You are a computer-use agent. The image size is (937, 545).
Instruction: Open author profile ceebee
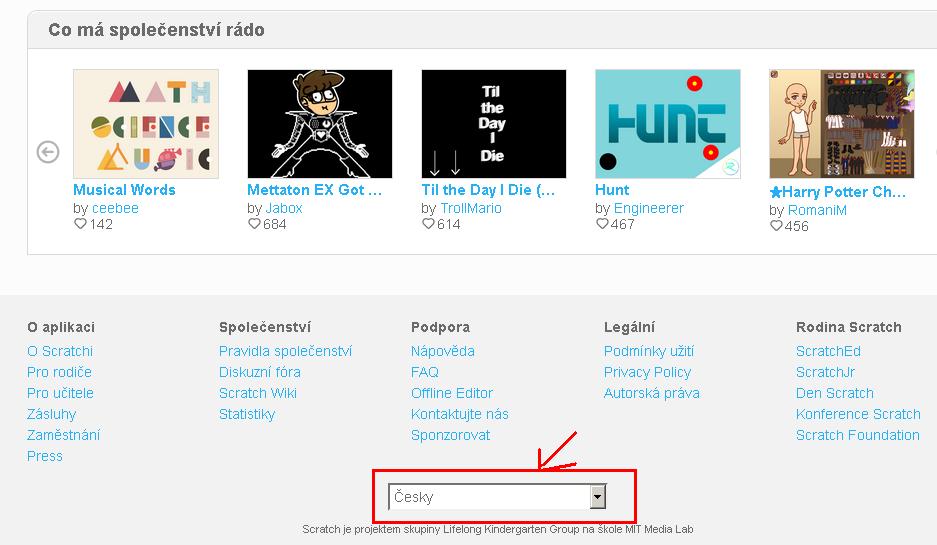(x=115, y=208)
